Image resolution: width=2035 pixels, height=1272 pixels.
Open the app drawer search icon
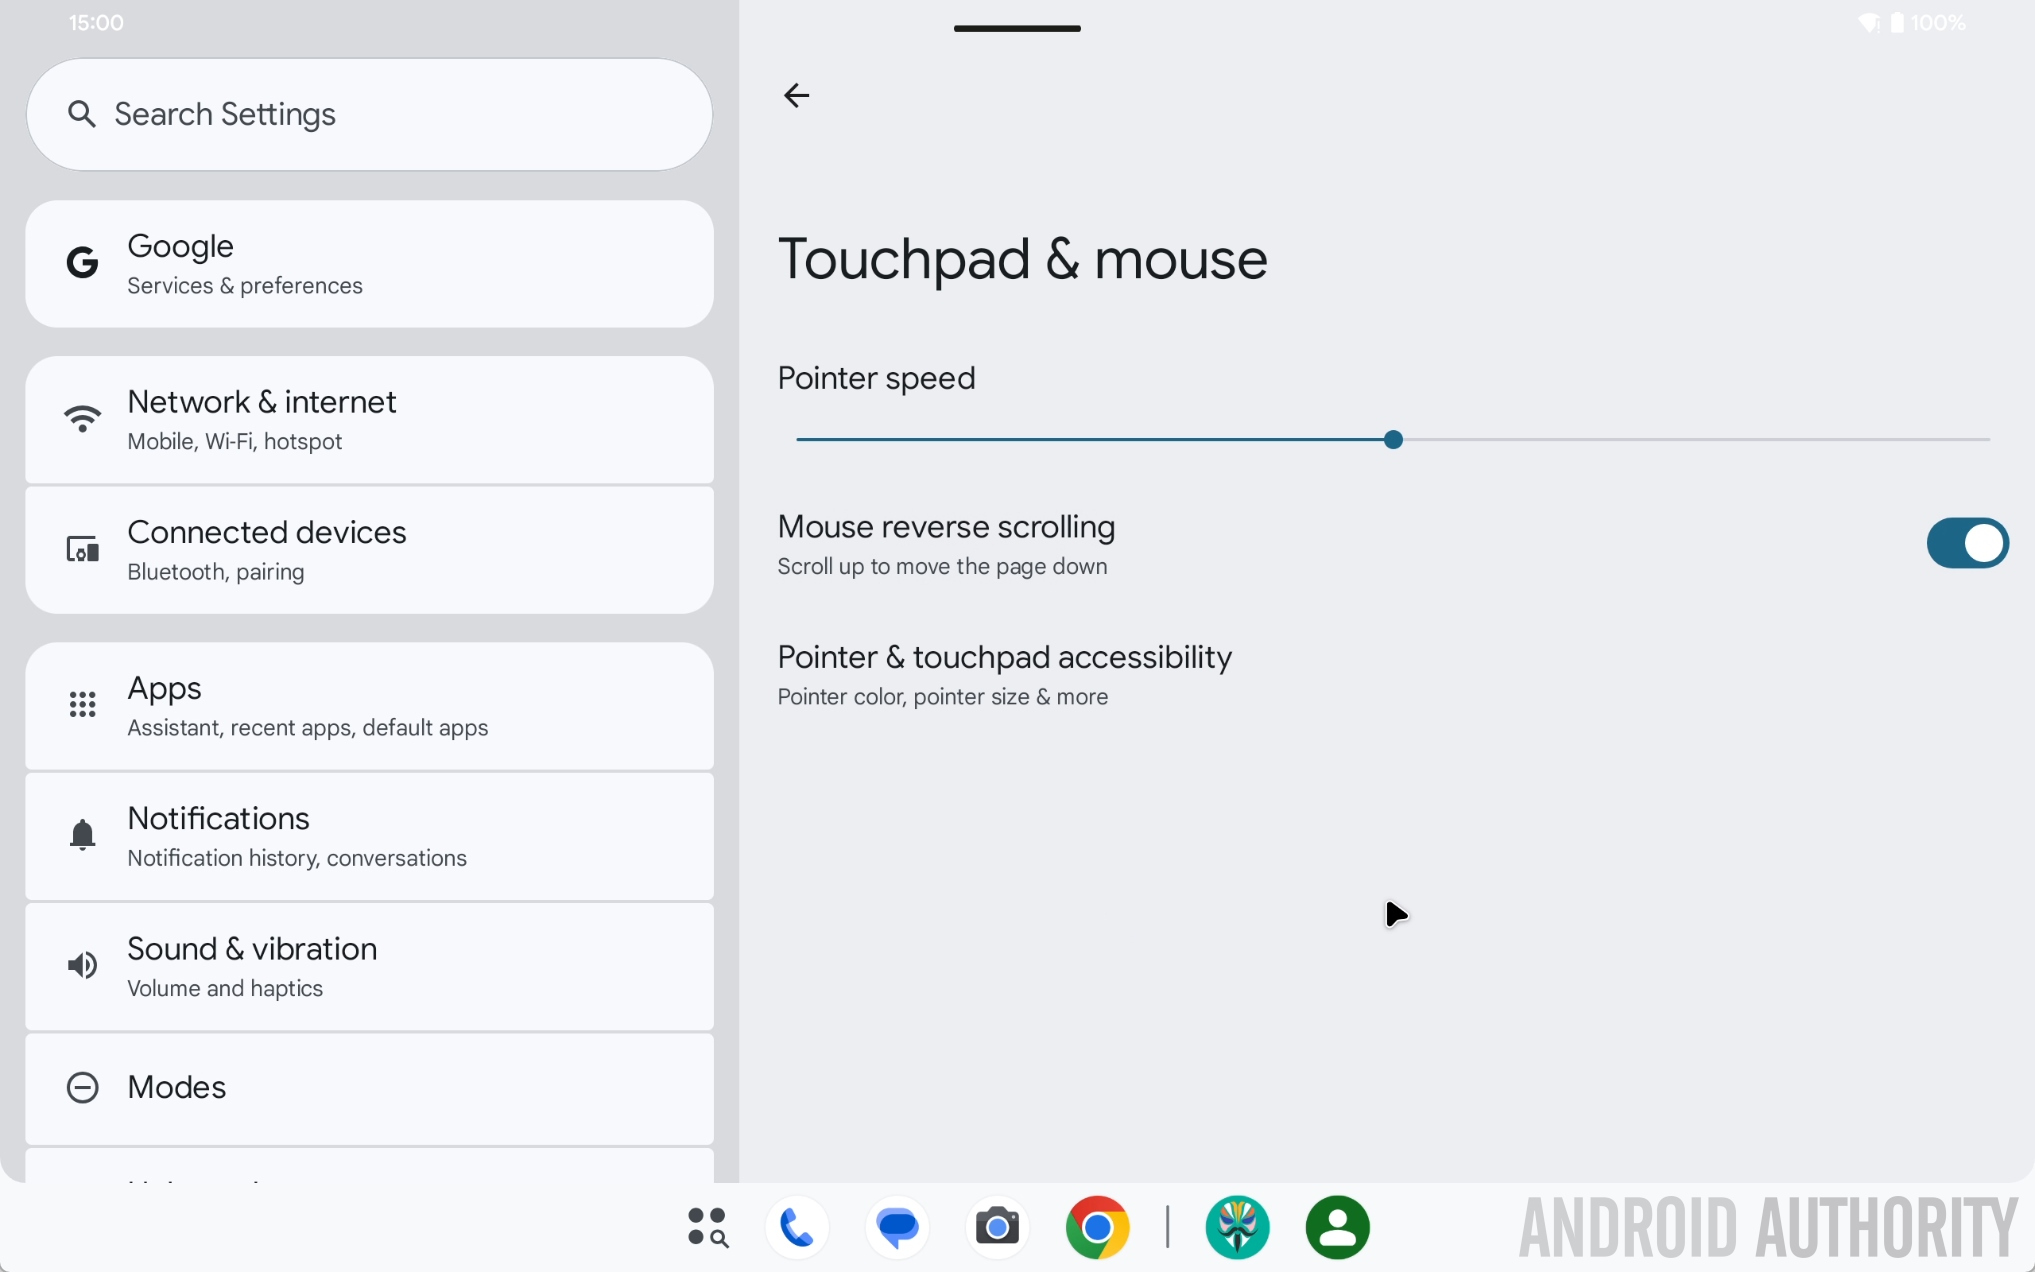[x=708, y=1227]
